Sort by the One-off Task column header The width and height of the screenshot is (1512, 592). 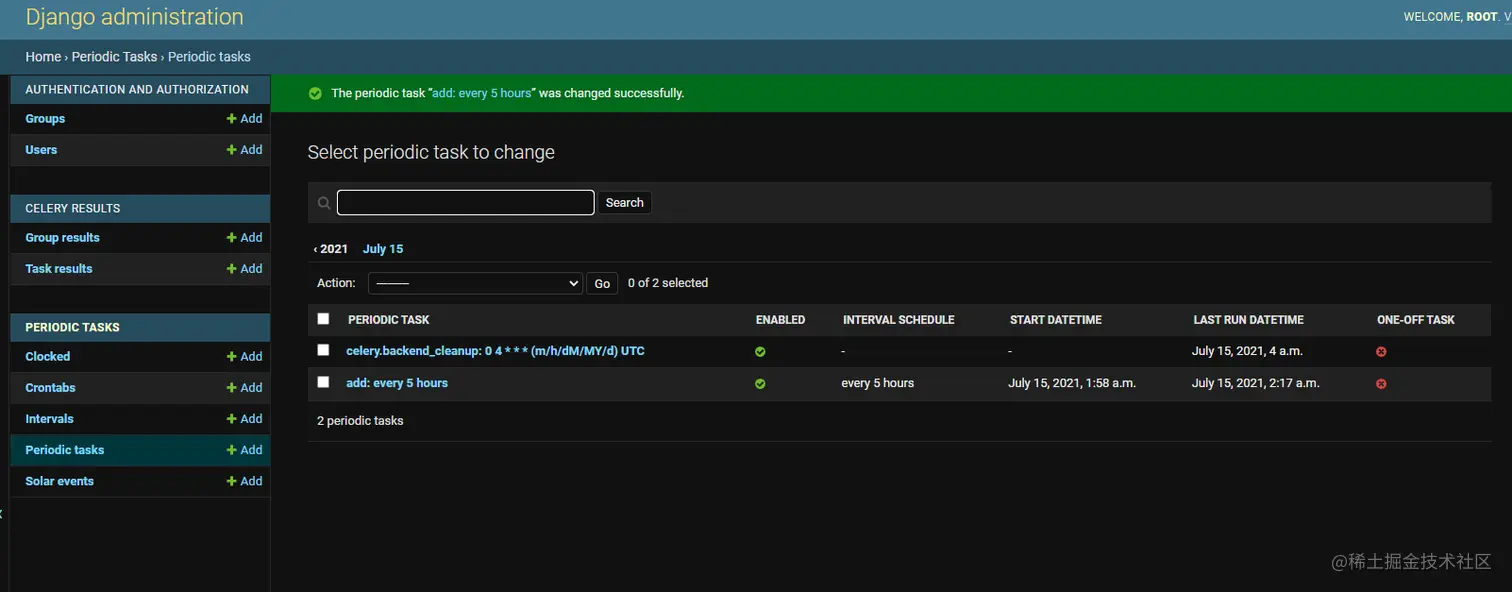coord(1416,320)
